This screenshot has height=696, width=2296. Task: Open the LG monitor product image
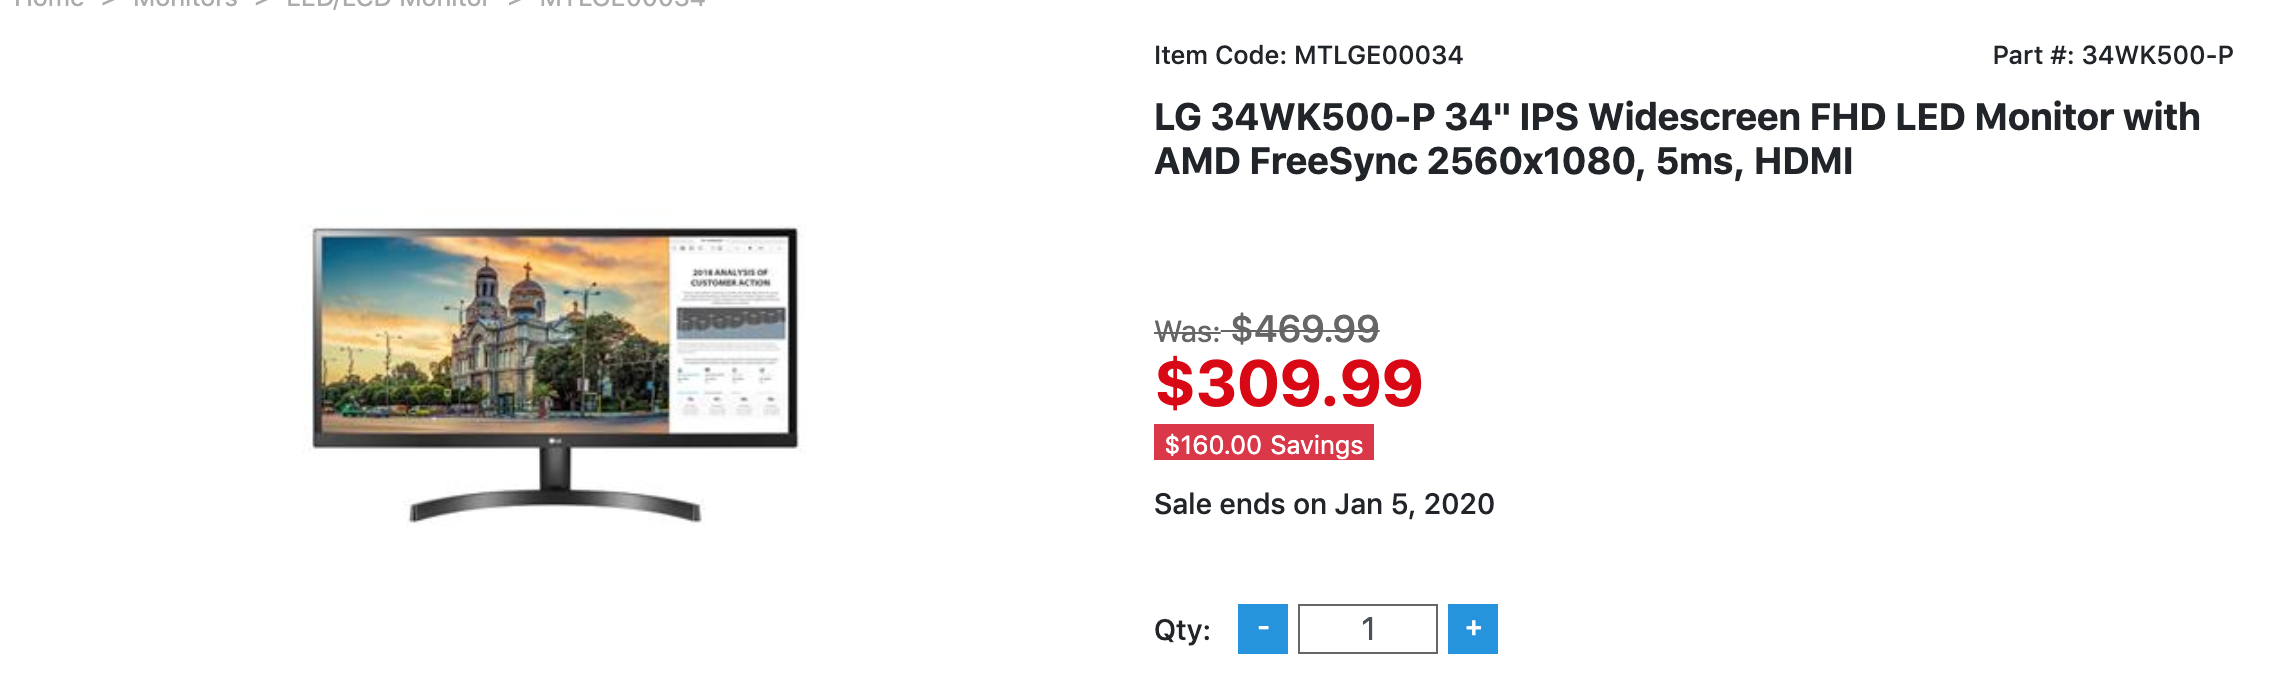(556, 374)
